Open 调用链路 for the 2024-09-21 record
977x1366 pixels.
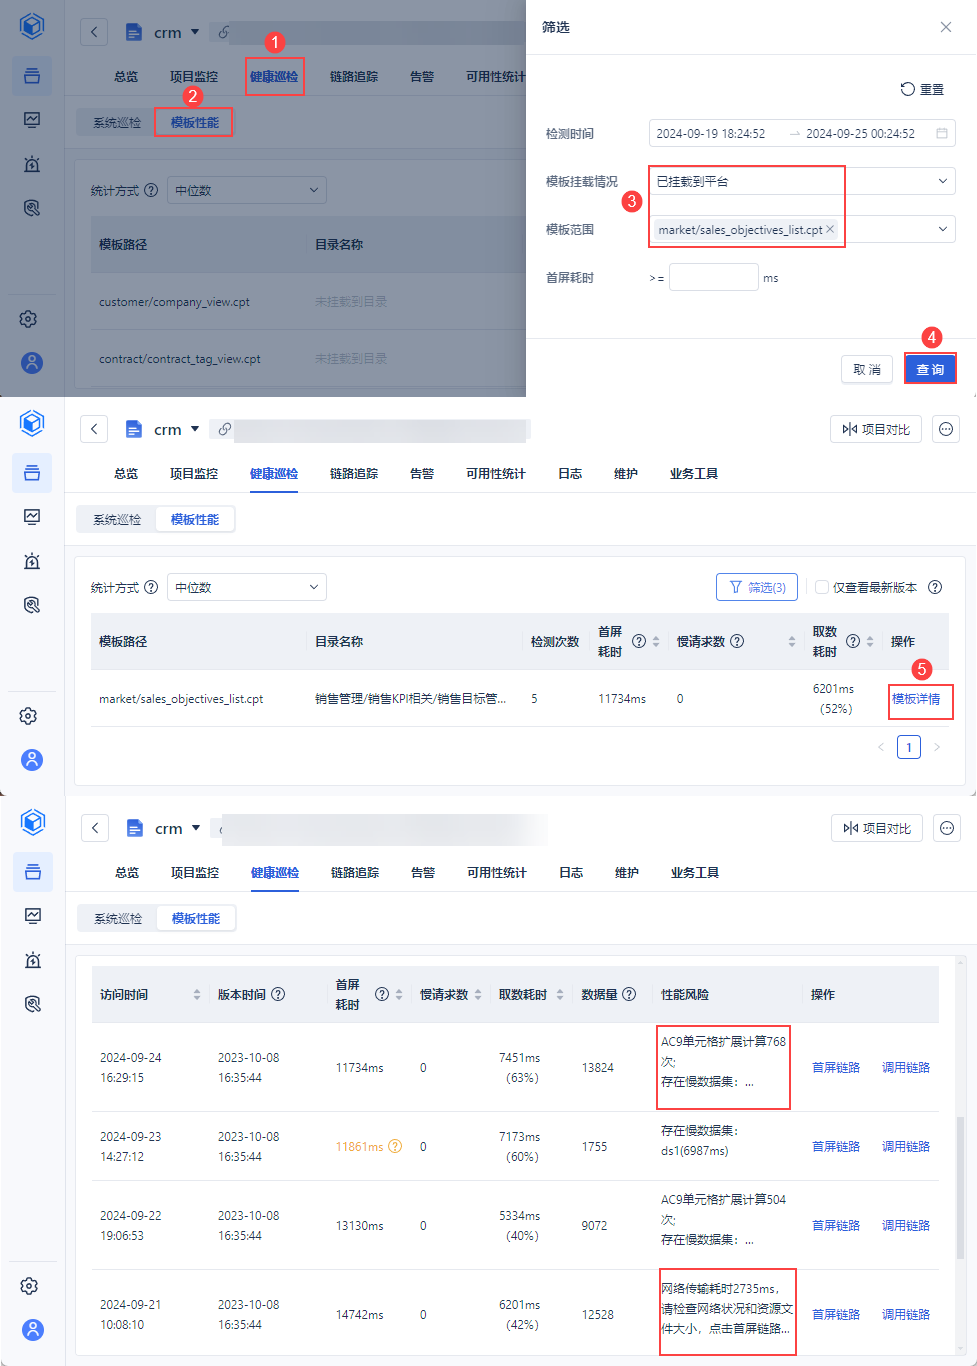[x=906, y=1314]
